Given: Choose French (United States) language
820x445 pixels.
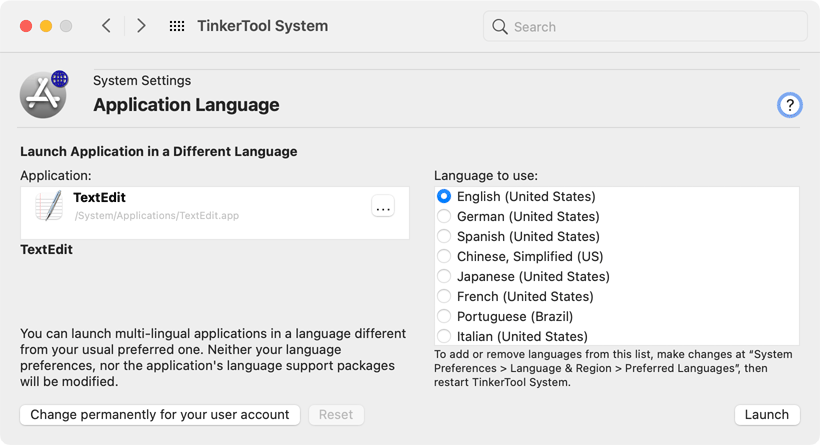Looking at the screenshot, I should tap(444, 296).
